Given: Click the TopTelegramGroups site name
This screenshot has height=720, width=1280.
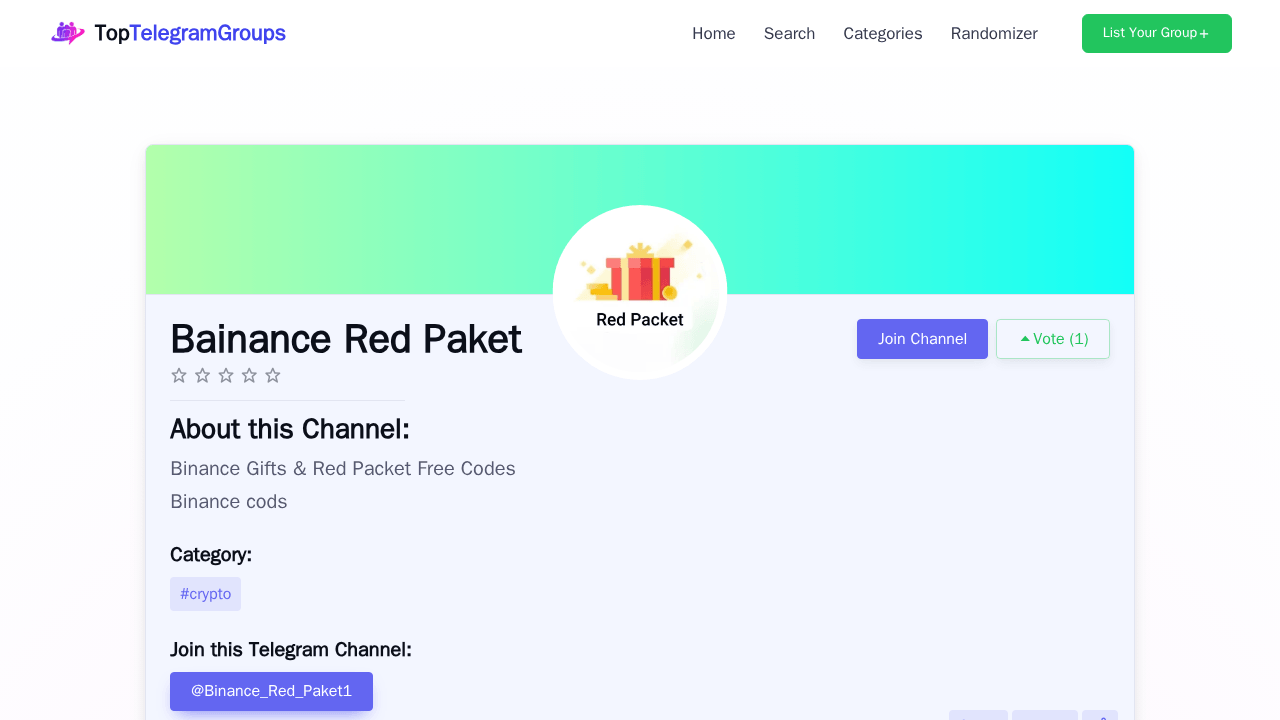Looking at the screenshot, I should click(190, 33).
